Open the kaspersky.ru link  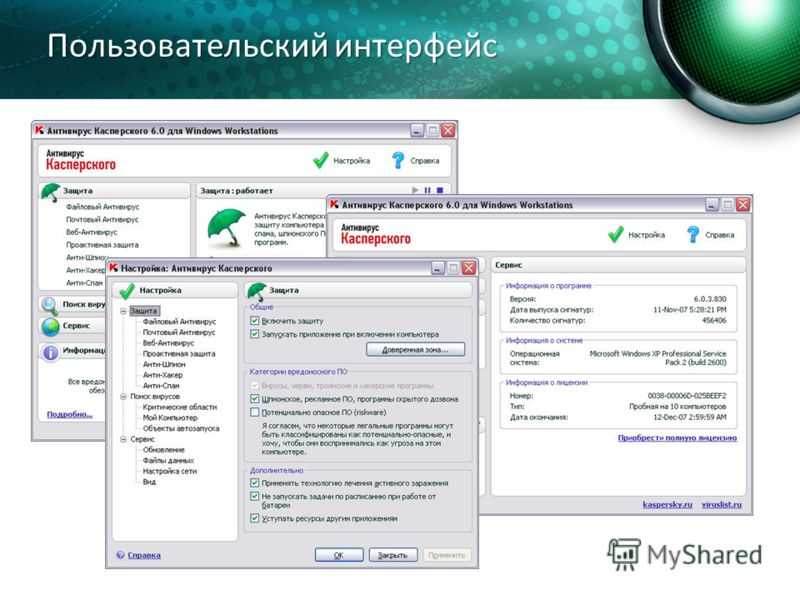tap(667, 504)
